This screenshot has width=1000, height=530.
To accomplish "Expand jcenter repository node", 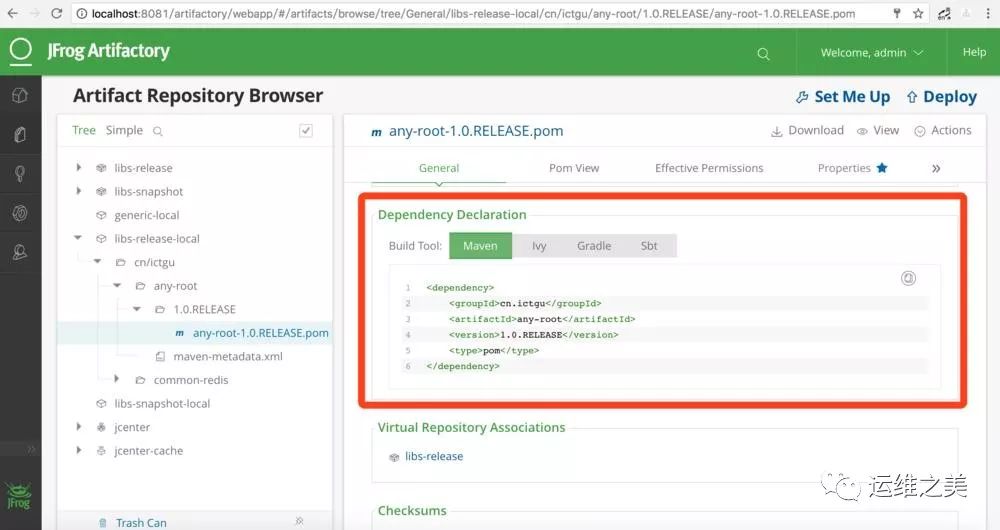I will coord(78,426).
